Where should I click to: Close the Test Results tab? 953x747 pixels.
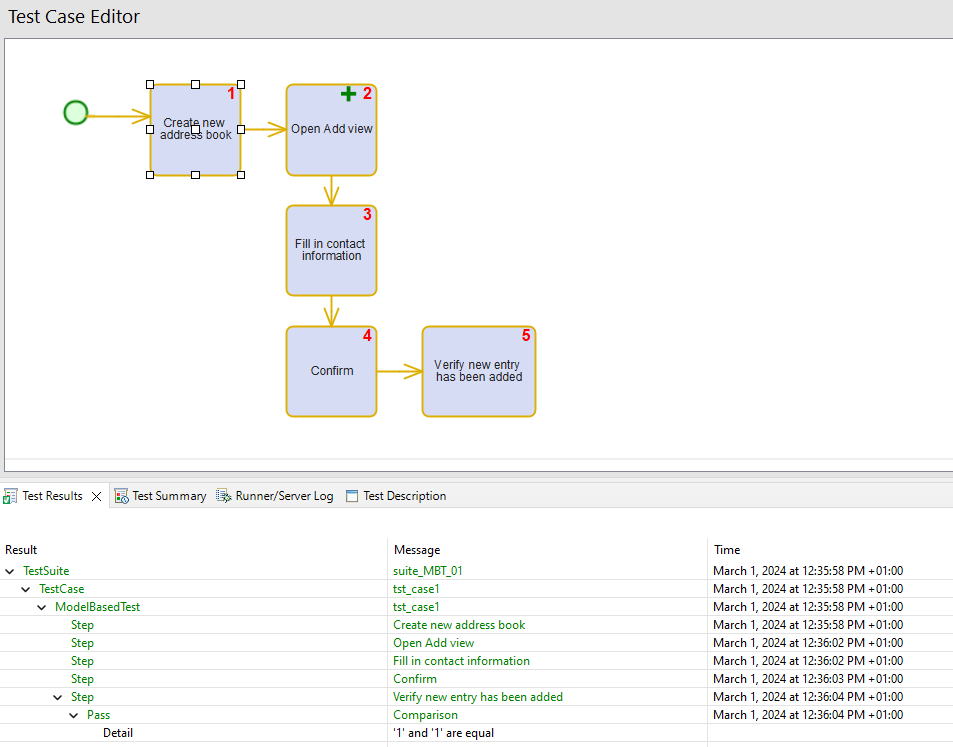click(97, 496)
